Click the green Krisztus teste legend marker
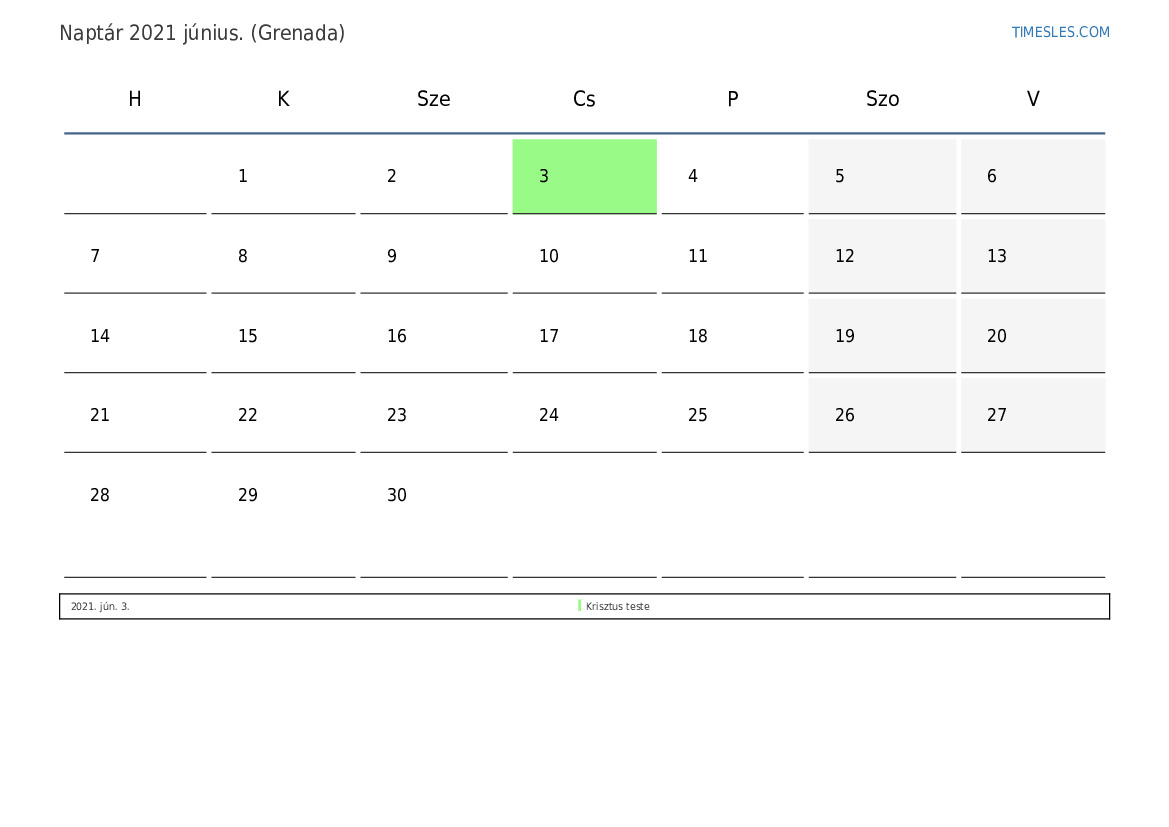This screenshot has width=1169, height=827. pyautogui.click(x=579, y=606)
